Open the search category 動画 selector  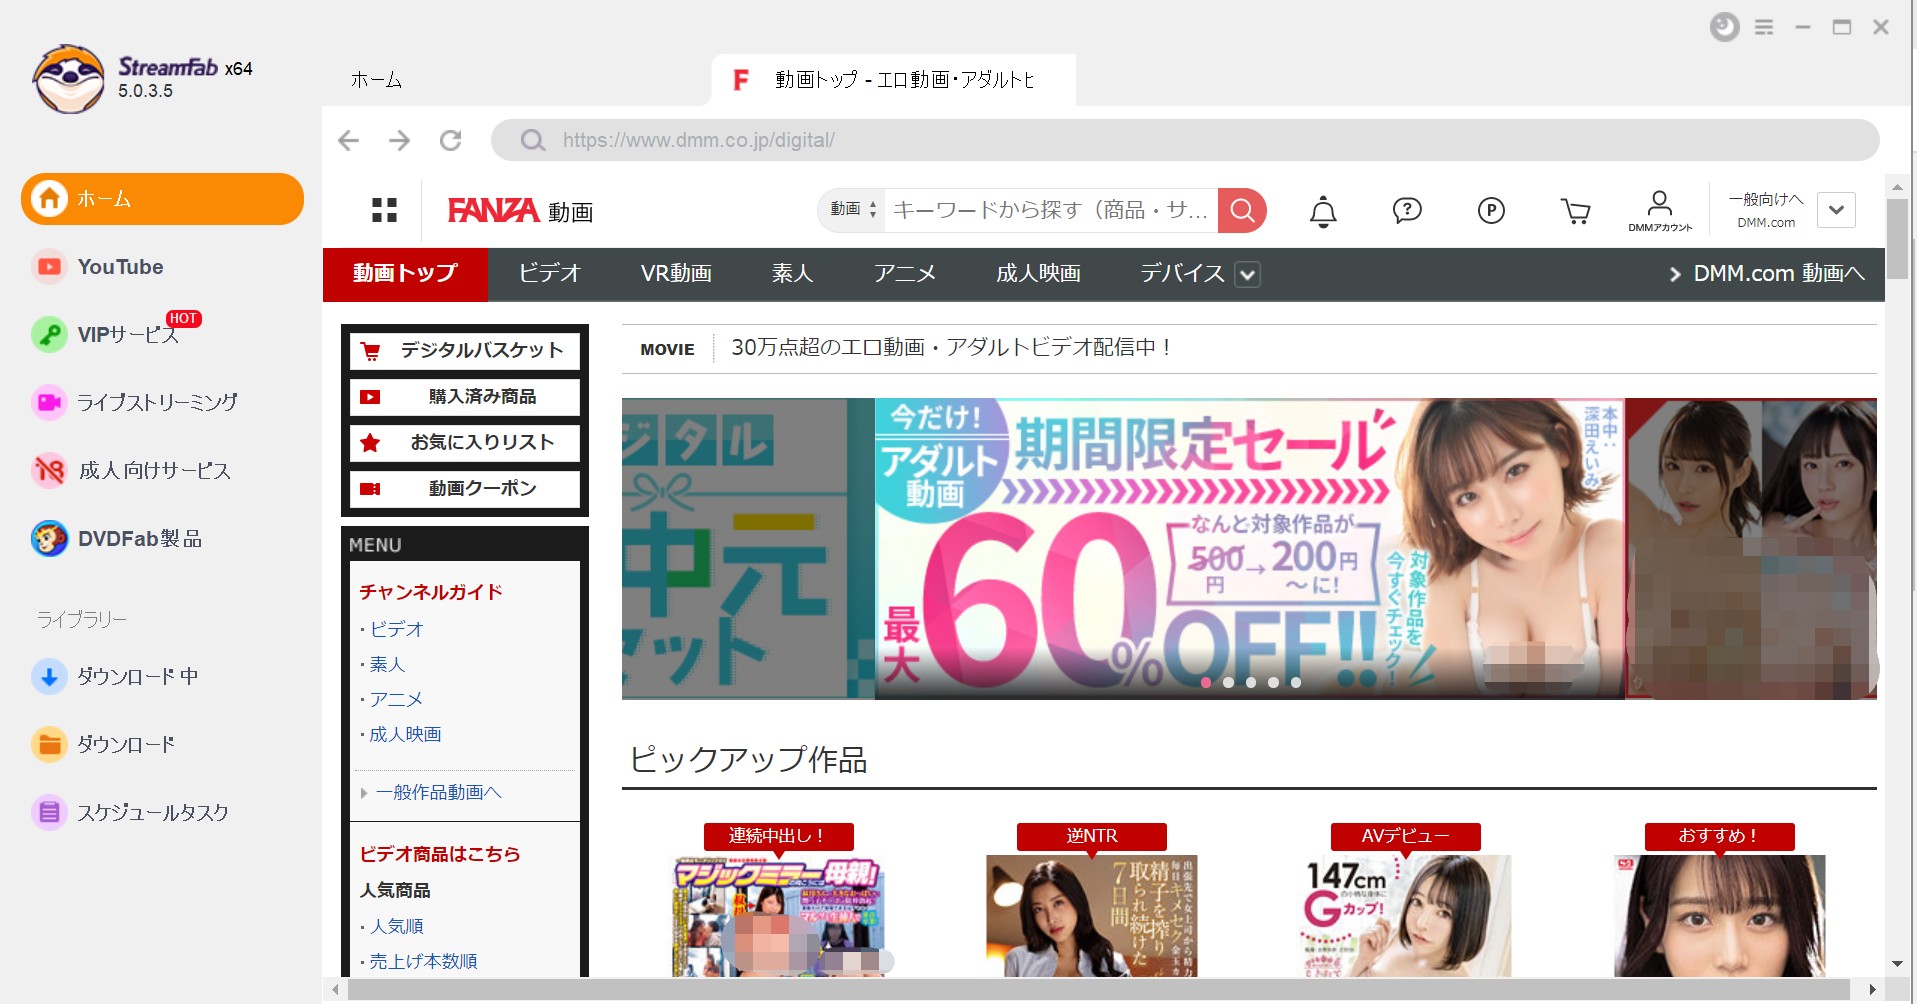point(852,210)
